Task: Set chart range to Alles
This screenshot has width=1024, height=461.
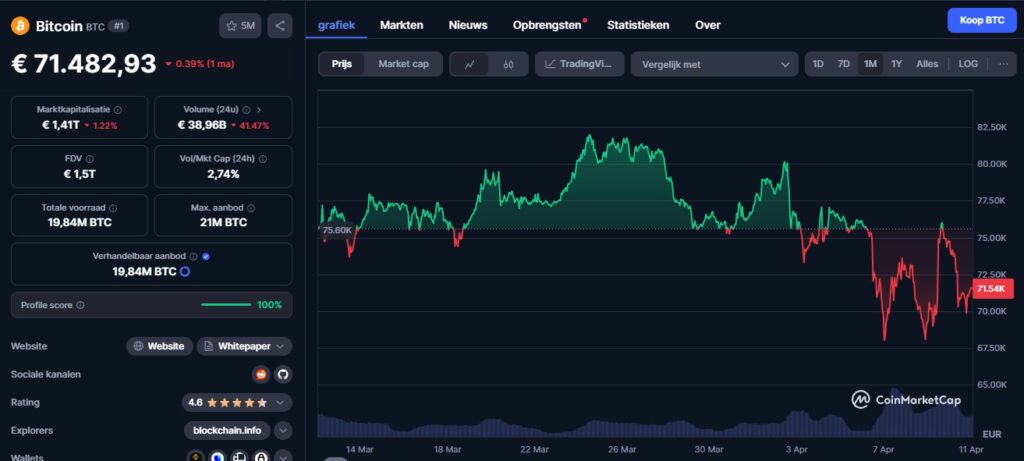Action: (x=927, y=64)
